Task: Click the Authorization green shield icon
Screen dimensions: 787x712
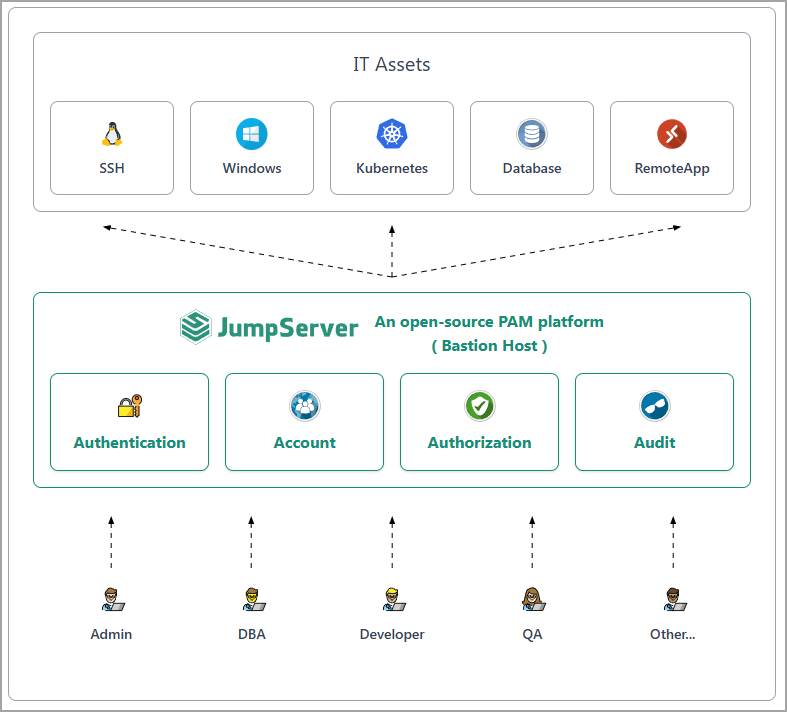Action: 480,406
